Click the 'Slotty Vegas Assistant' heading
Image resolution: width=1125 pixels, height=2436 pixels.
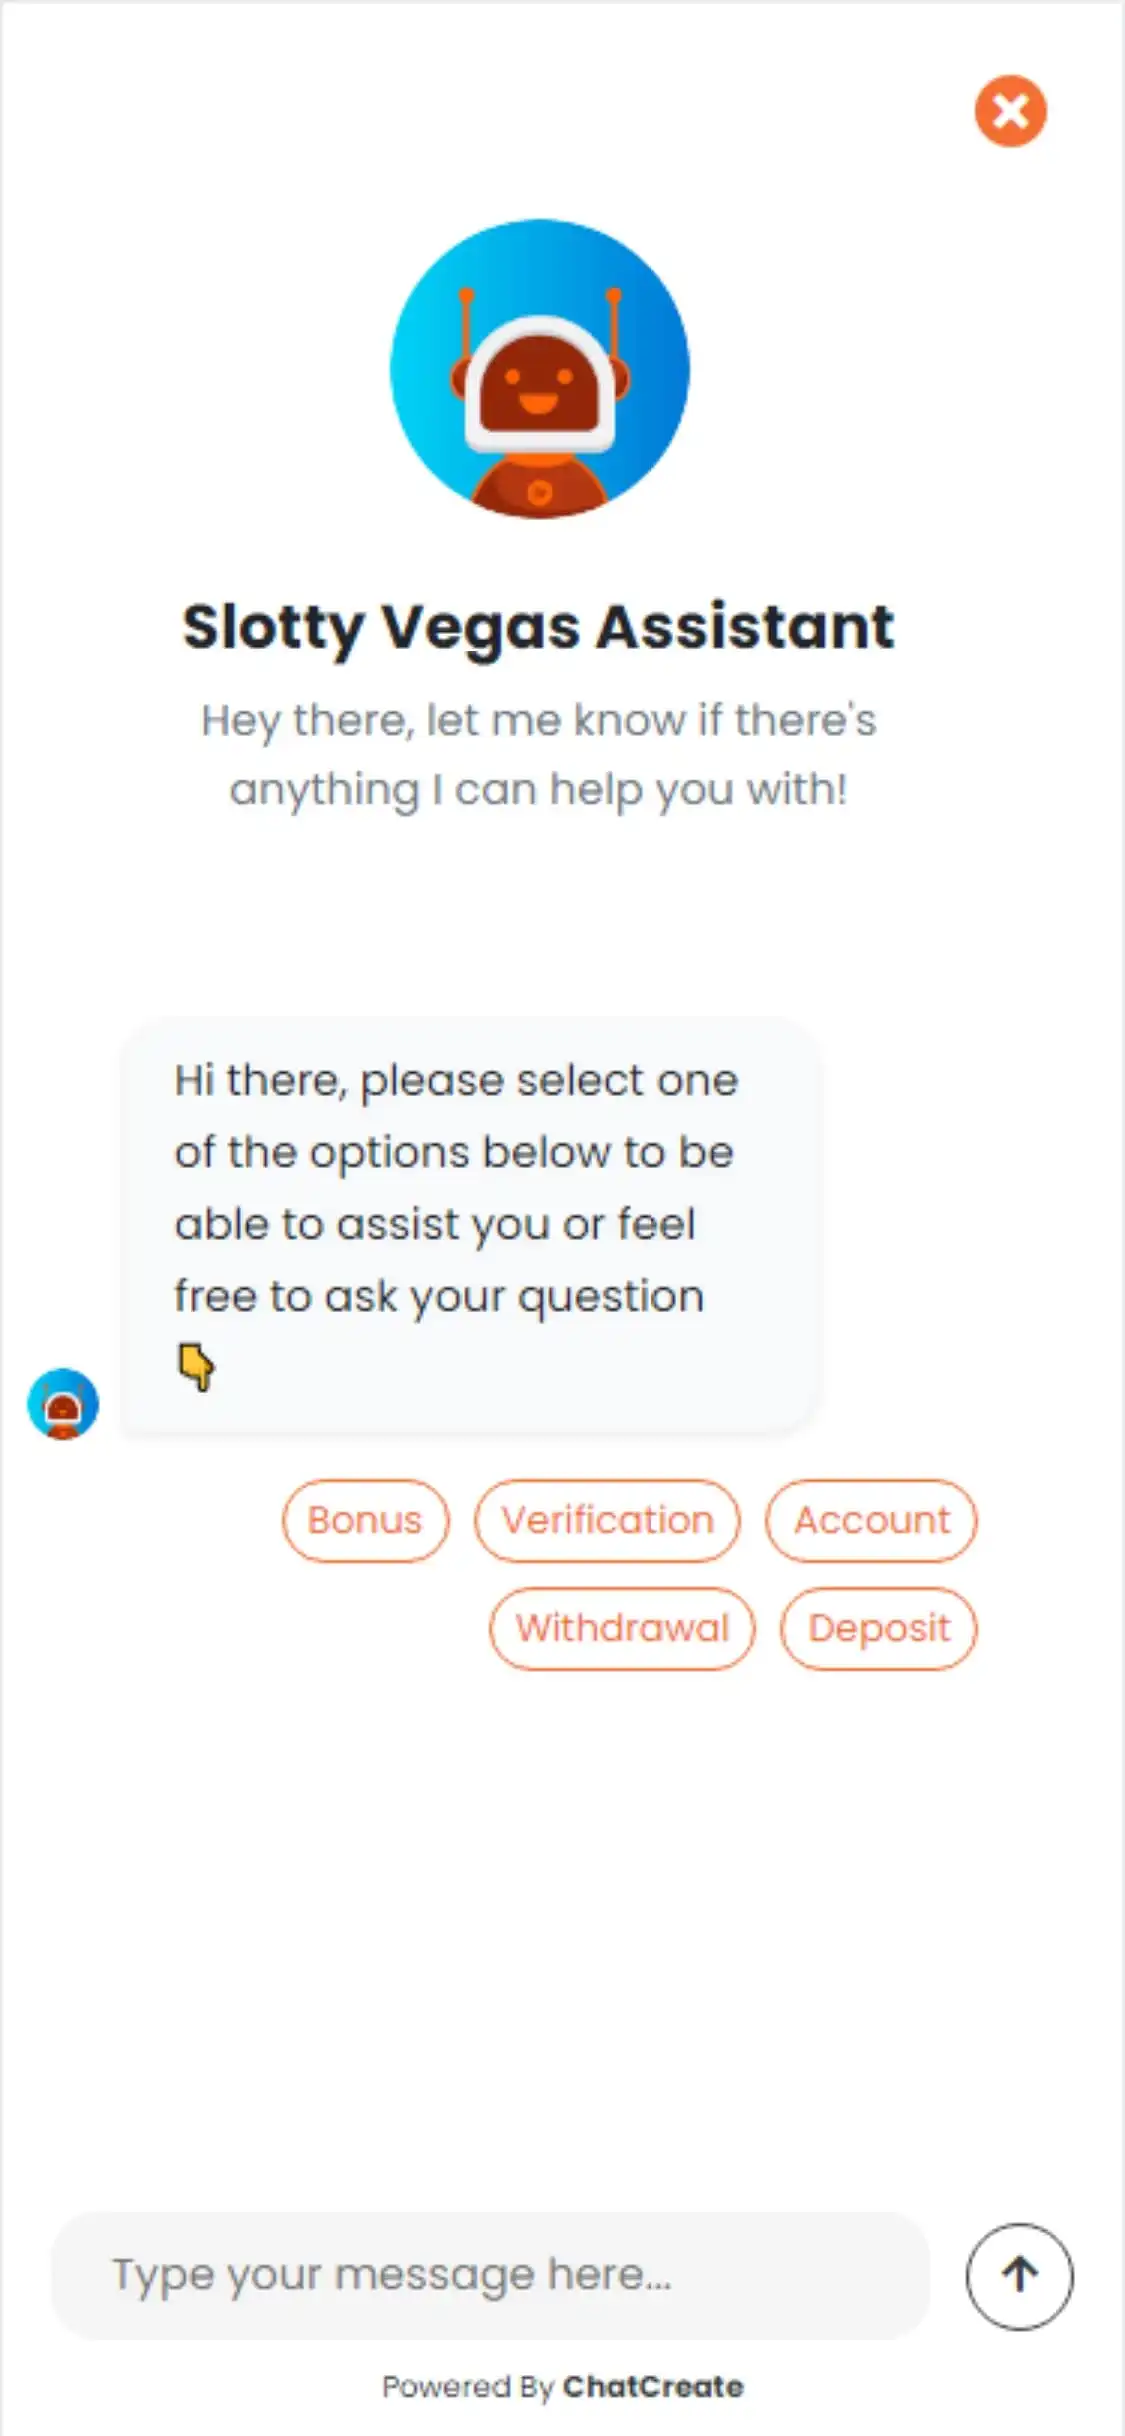click(x=538, y=627)
